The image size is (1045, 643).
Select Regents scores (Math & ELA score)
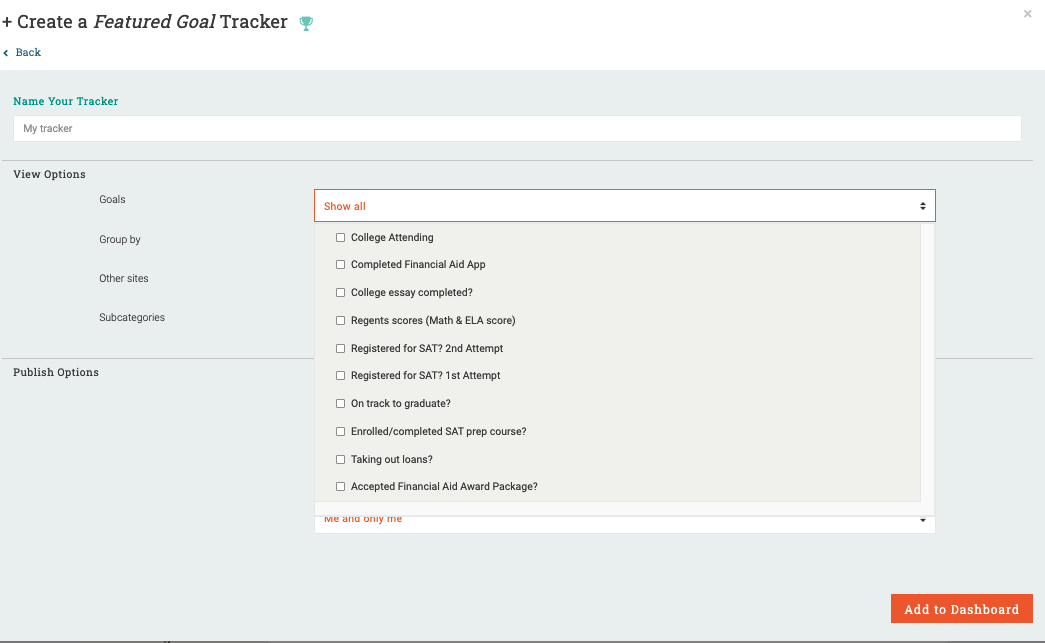[341, 321]
